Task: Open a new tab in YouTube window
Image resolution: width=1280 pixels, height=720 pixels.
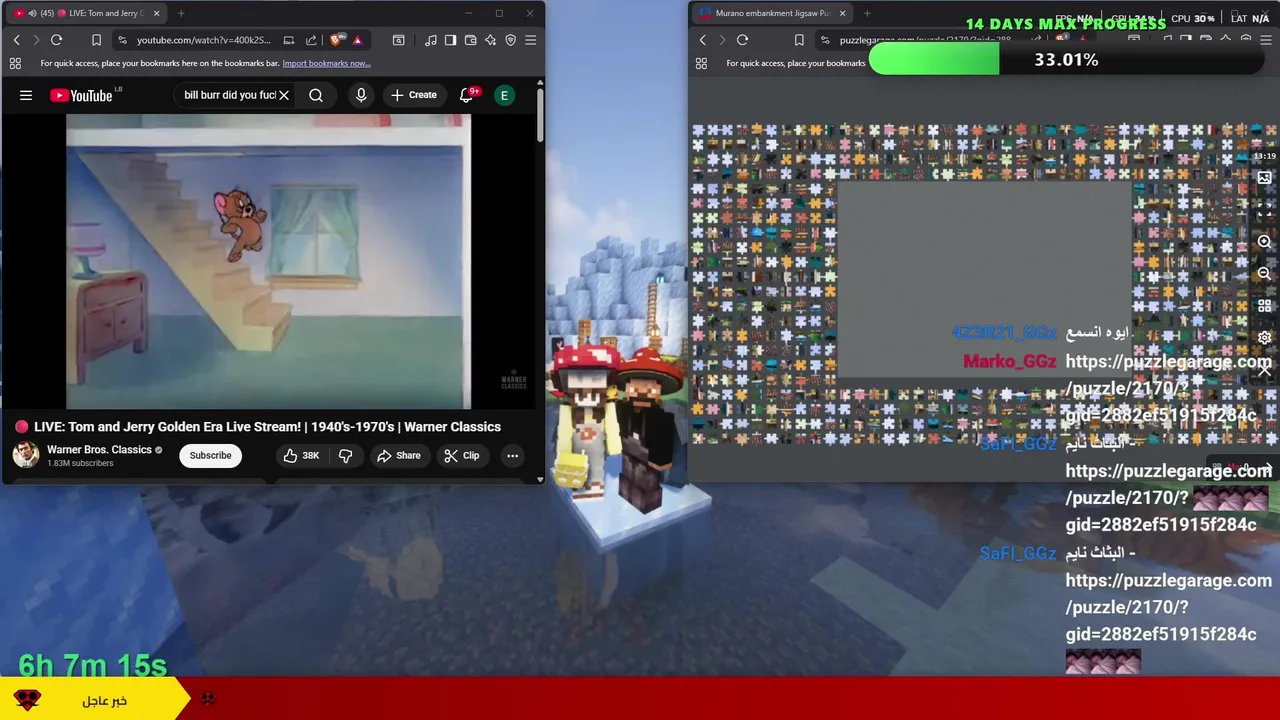Action: click(x=181, y=13)
